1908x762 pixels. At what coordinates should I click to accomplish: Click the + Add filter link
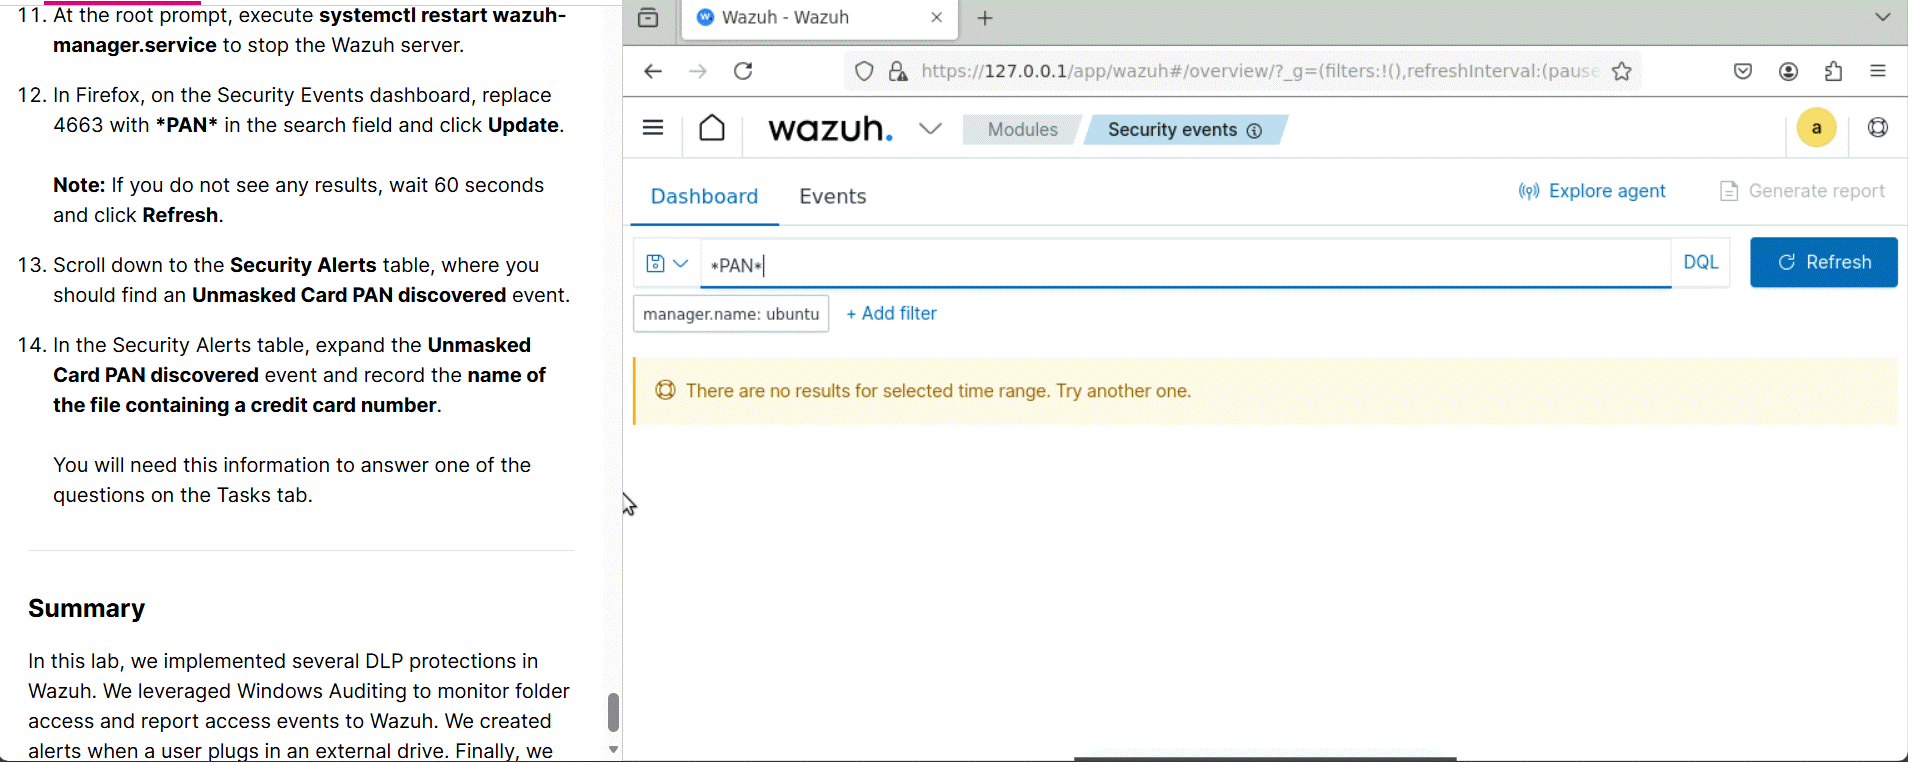point(891,314)
